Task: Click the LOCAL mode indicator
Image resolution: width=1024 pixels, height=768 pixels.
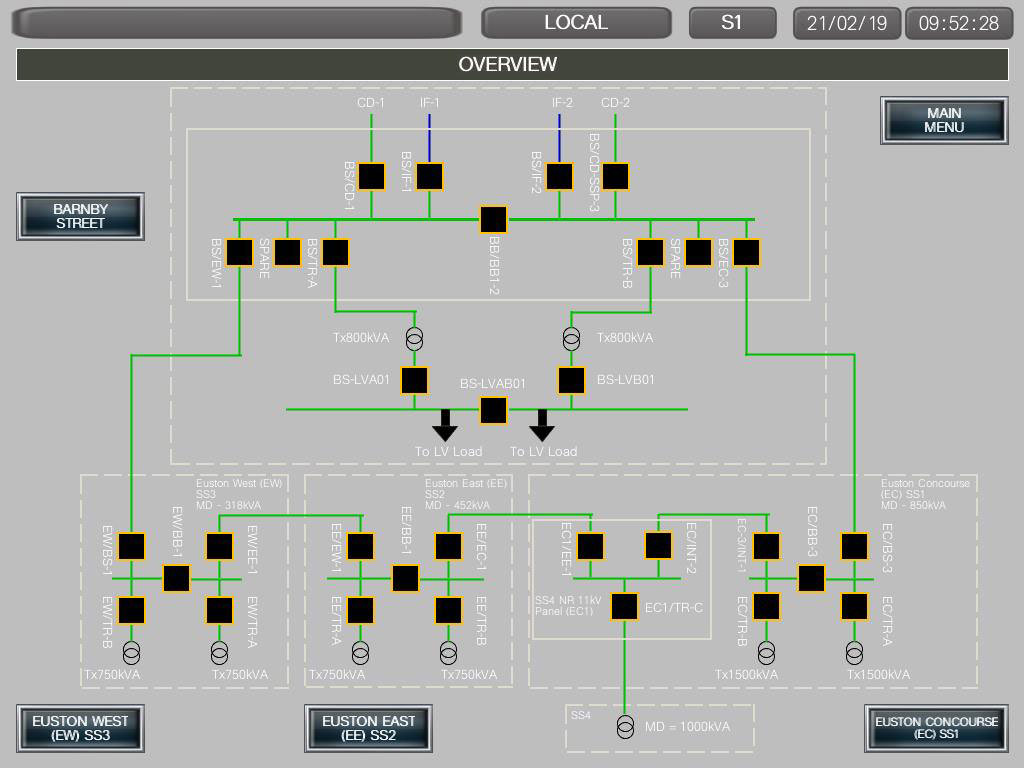Action: coord(575,22)
